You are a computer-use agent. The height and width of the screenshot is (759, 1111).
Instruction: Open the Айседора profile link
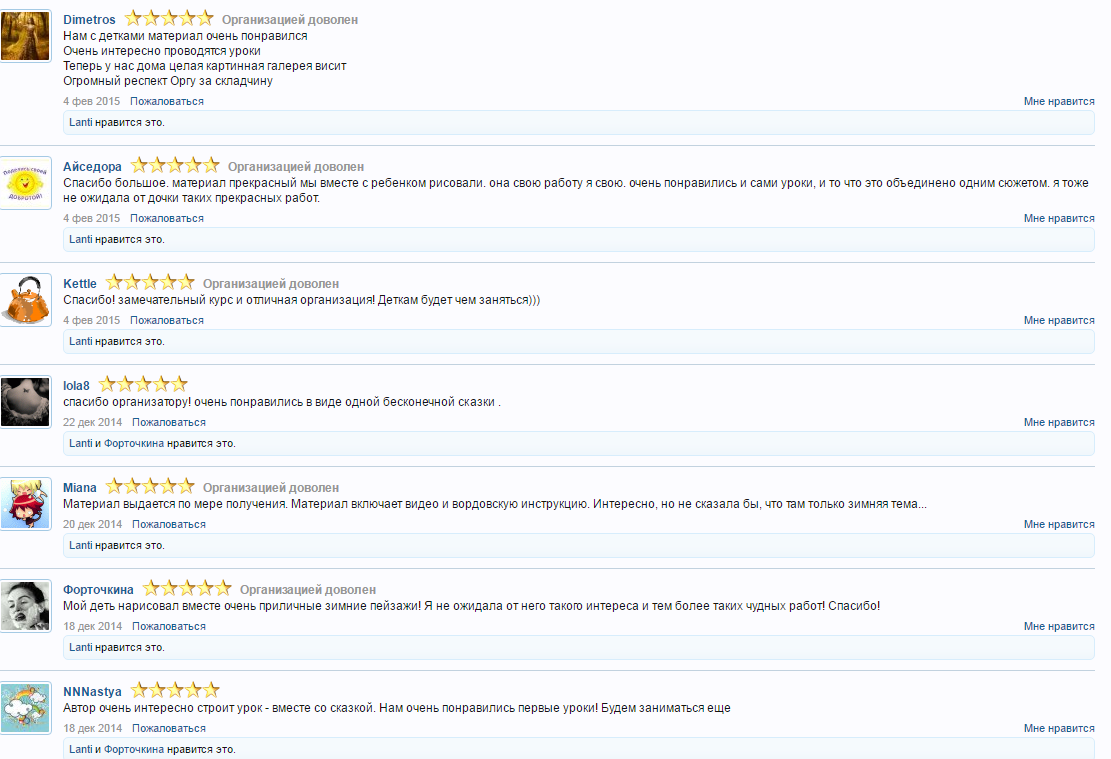pyautogui.click(x=92, y=167)
